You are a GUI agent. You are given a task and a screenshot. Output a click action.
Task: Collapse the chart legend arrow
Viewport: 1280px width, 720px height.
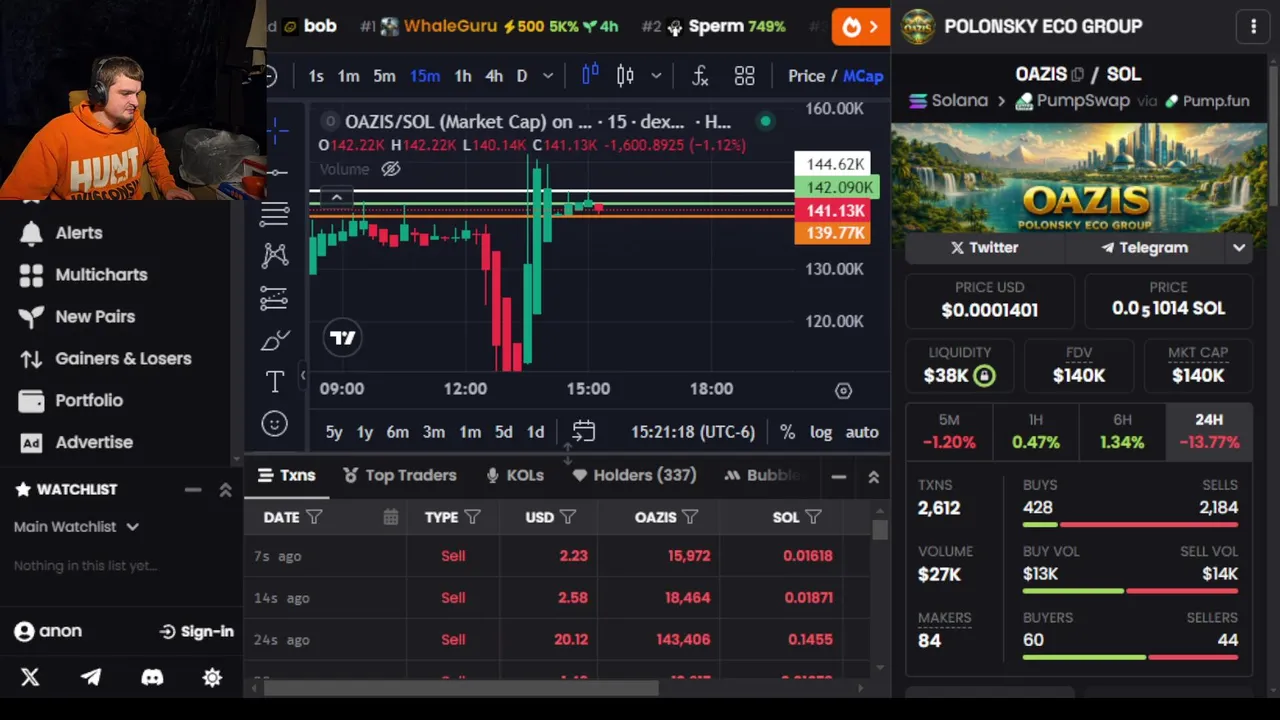point(337,197)
